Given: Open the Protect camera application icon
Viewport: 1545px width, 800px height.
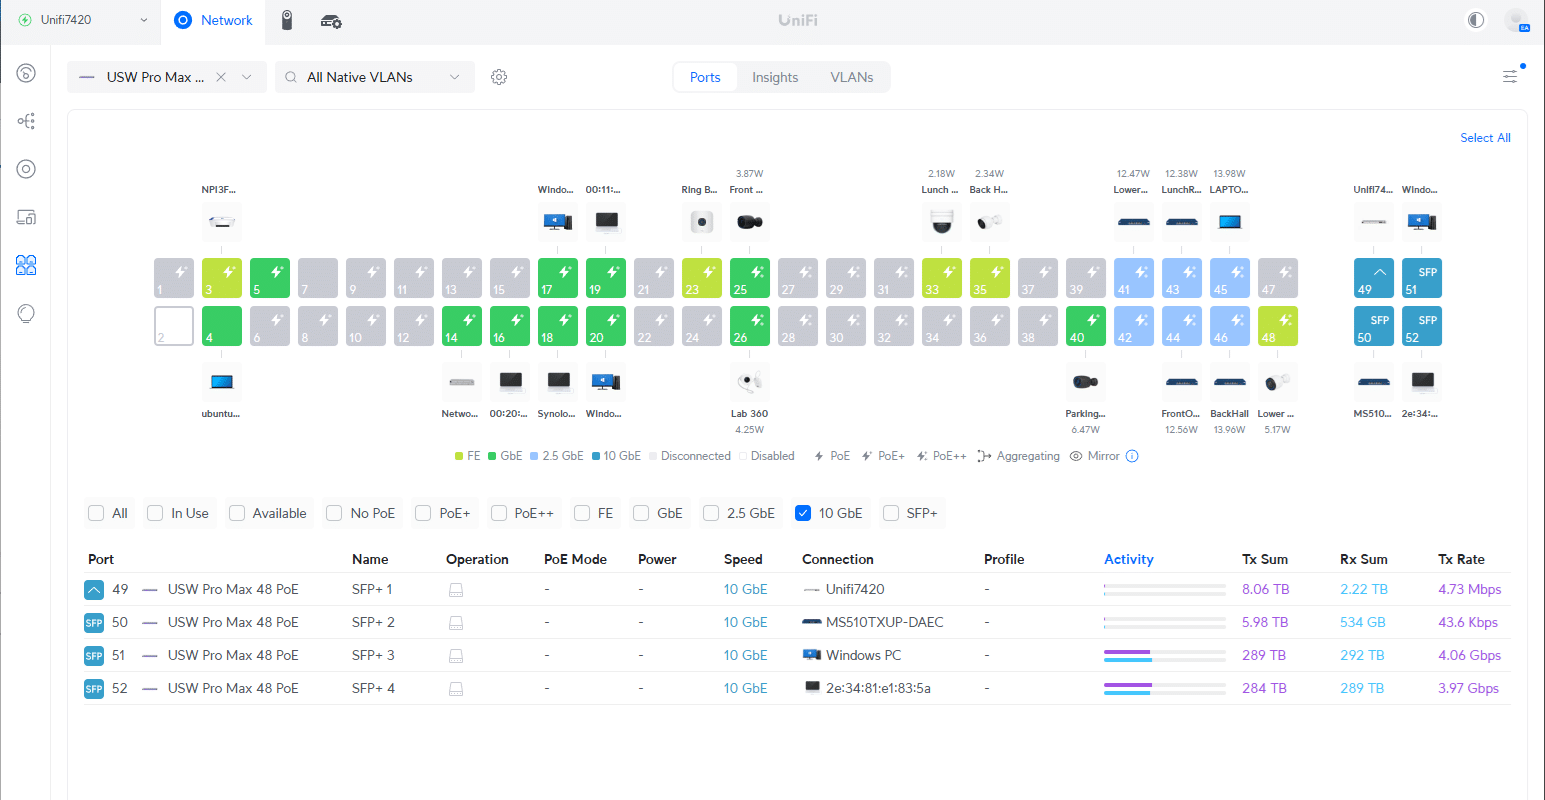Looking at the screenshot, I should 287,20.
